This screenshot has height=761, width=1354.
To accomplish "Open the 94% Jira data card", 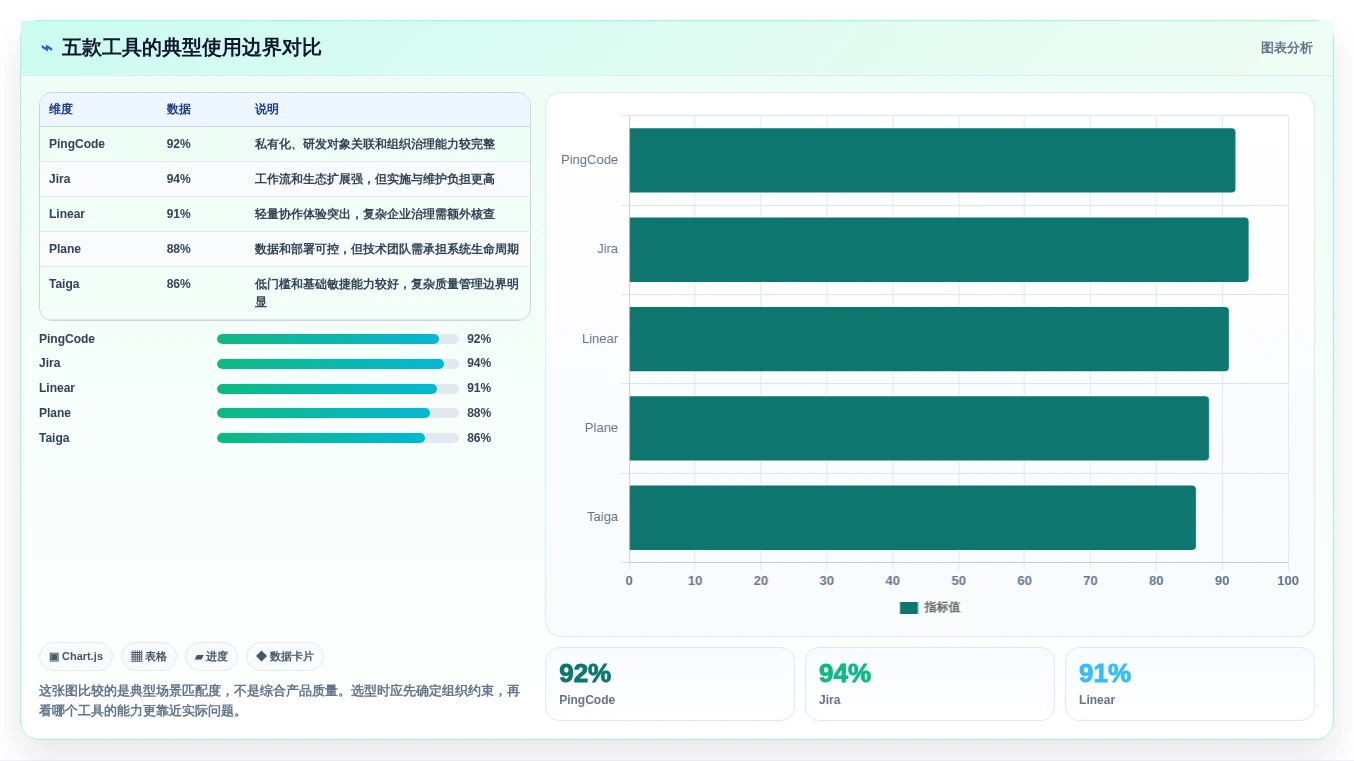I will pos(930,684).
